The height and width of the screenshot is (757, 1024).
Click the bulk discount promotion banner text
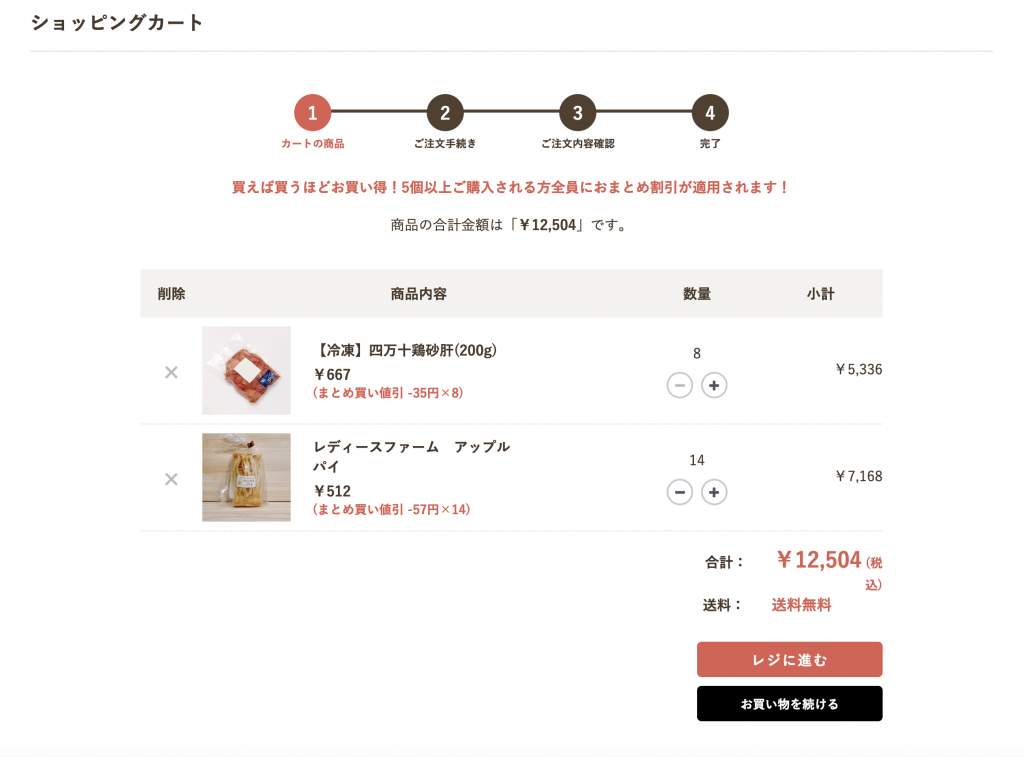(x=511, y=187)
